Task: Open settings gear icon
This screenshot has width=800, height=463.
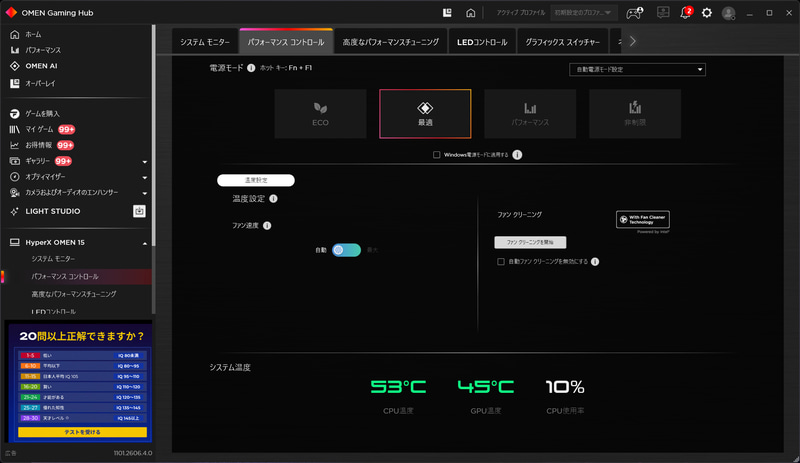Action: click(x=707, y=13)
